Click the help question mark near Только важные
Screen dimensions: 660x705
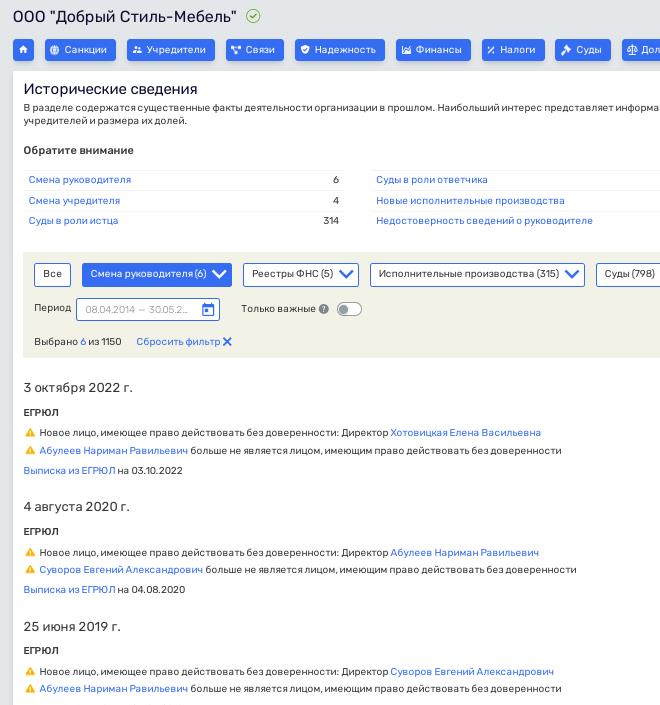pyautogui.click(x=324, y=309)
